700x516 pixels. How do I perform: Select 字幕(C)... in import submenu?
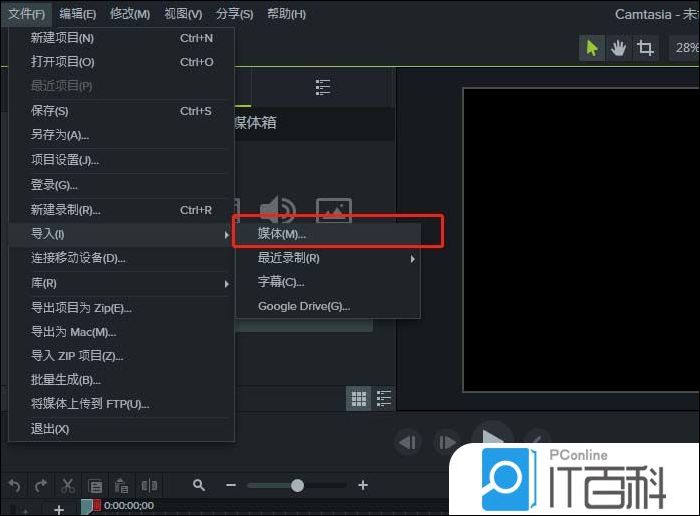click(328, 282)
